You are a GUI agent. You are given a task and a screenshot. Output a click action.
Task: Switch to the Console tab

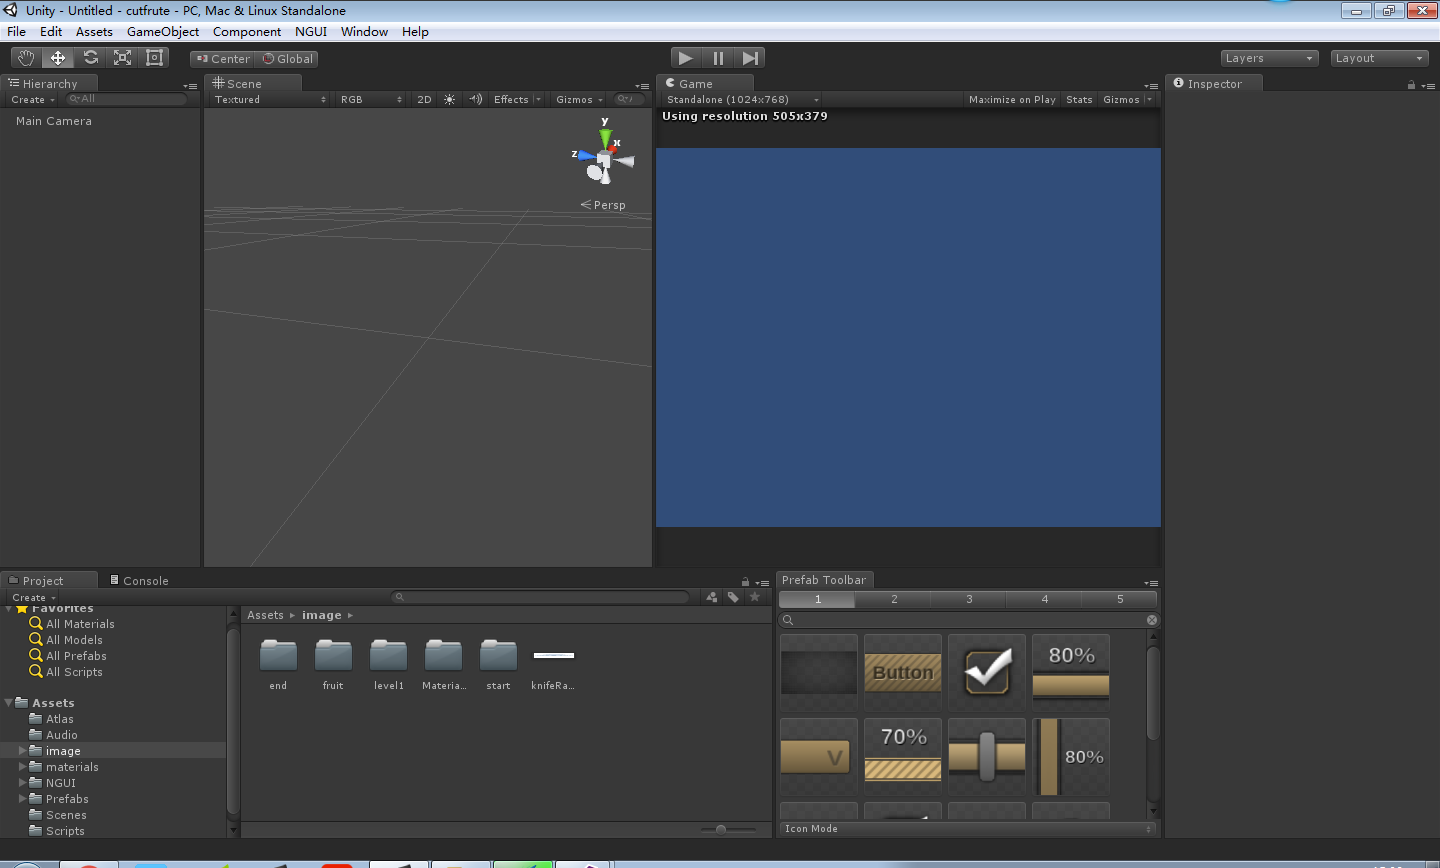(138, 580)
